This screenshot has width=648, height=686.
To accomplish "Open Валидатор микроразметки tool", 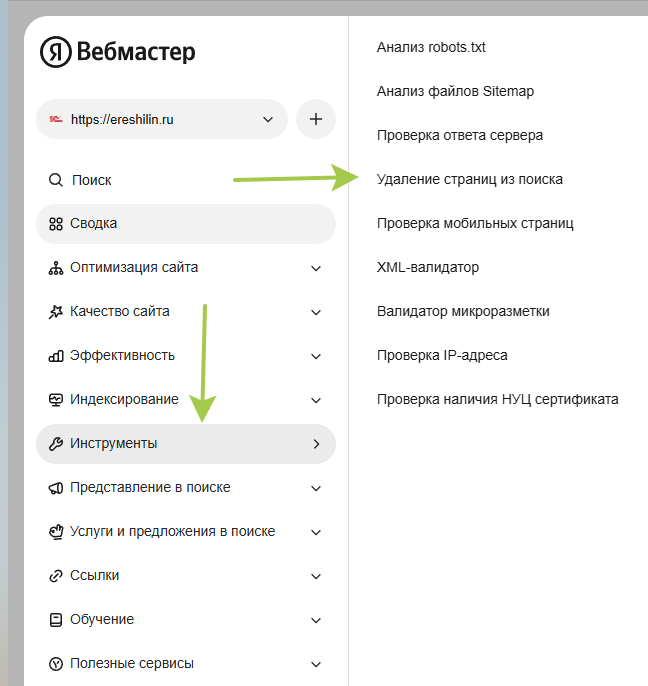I will click(x=463, y=311).
